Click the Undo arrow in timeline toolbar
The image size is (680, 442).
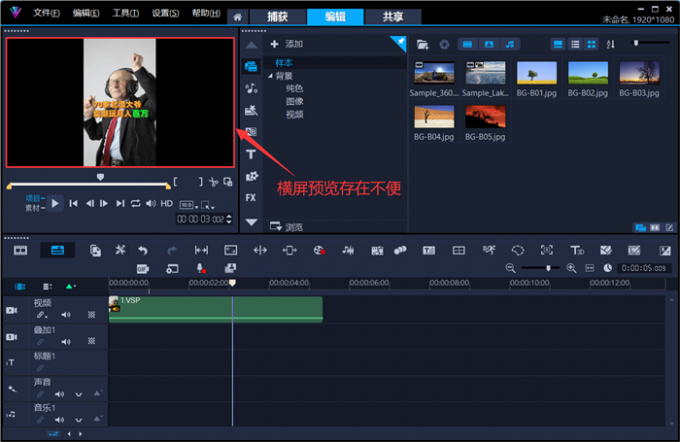[143, 250]
